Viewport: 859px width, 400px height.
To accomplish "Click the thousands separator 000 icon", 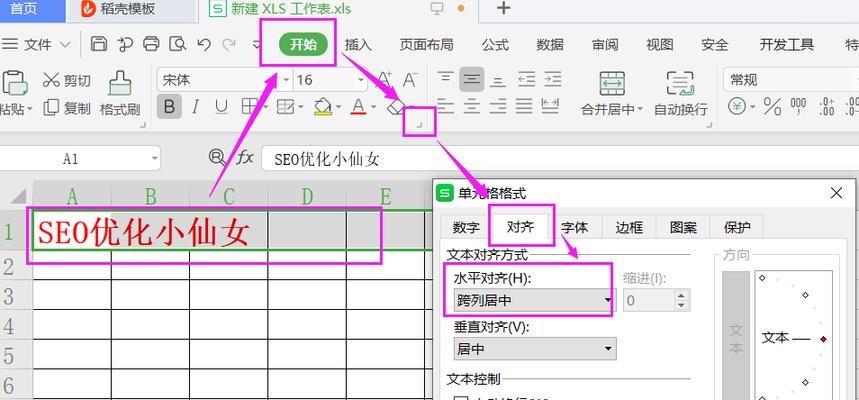I will pos(798,106).
